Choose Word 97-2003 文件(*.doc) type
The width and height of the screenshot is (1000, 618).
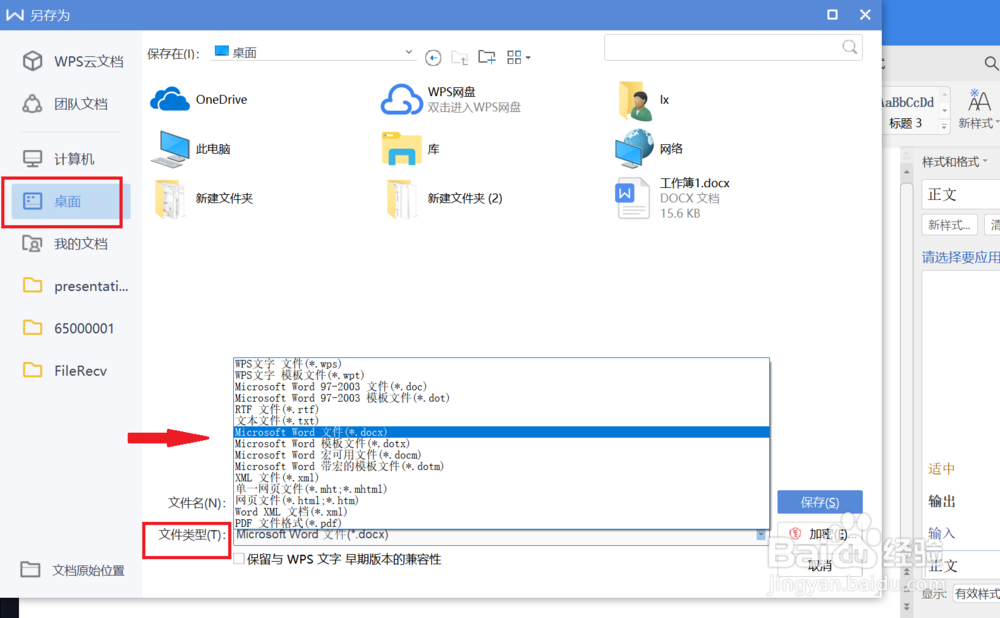point(501,386)
